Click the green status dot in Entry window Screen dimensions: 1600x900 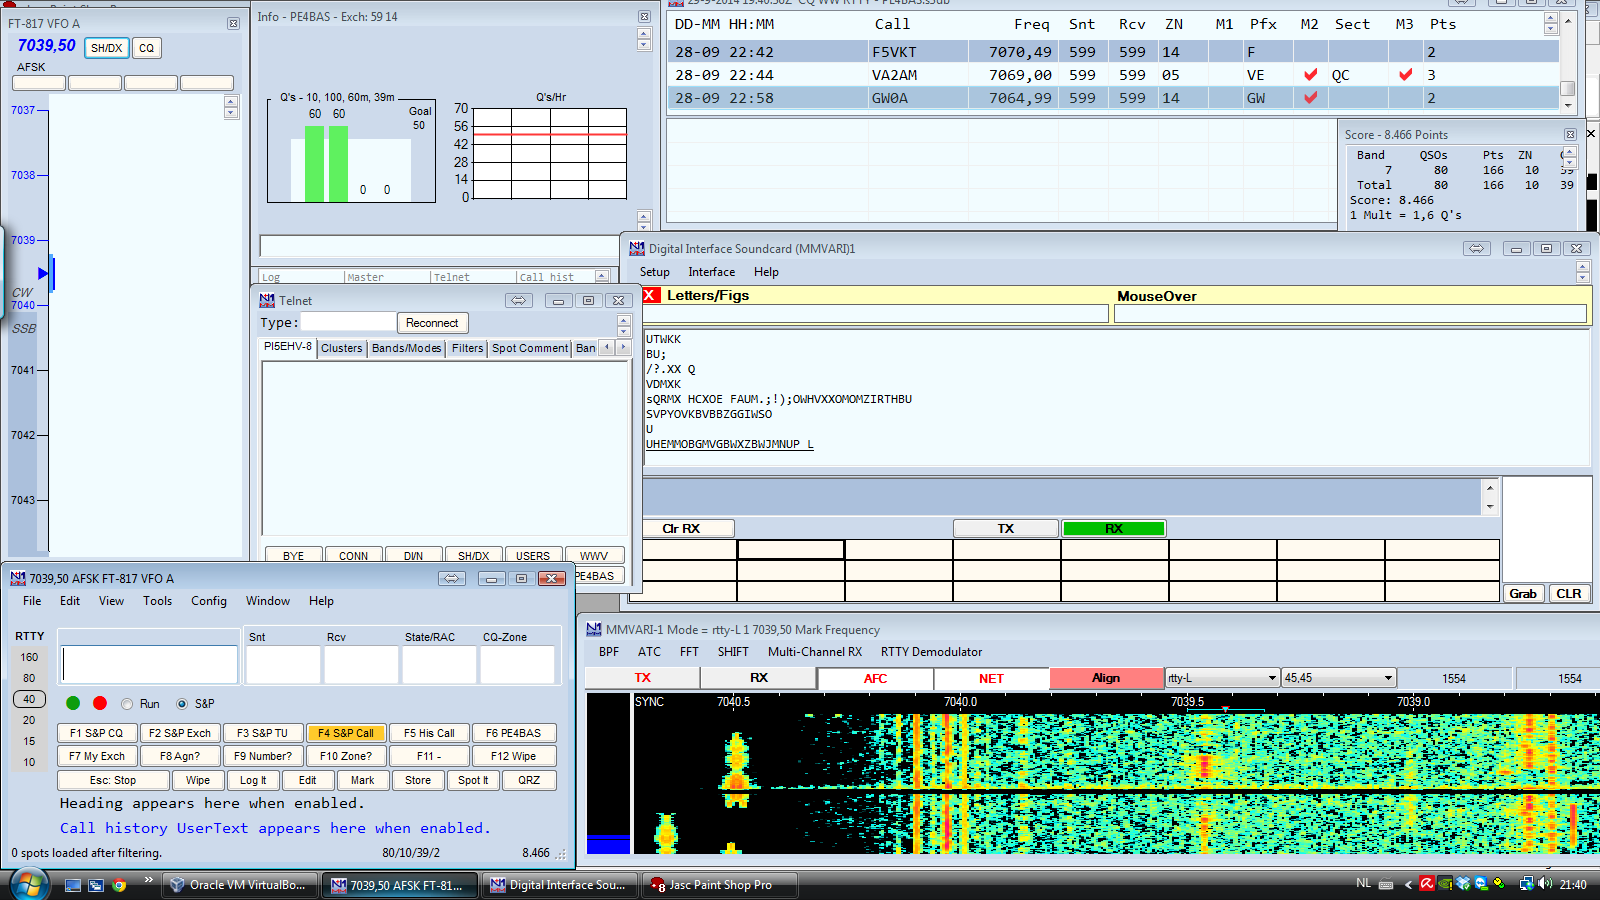coord(71,704)
